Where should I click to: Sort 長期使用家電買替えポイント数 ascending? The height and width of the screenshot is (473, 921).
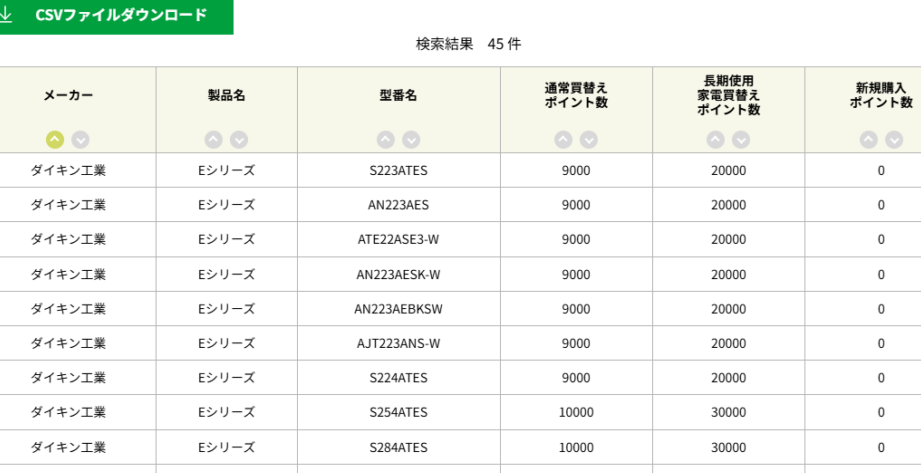(716, 140)
